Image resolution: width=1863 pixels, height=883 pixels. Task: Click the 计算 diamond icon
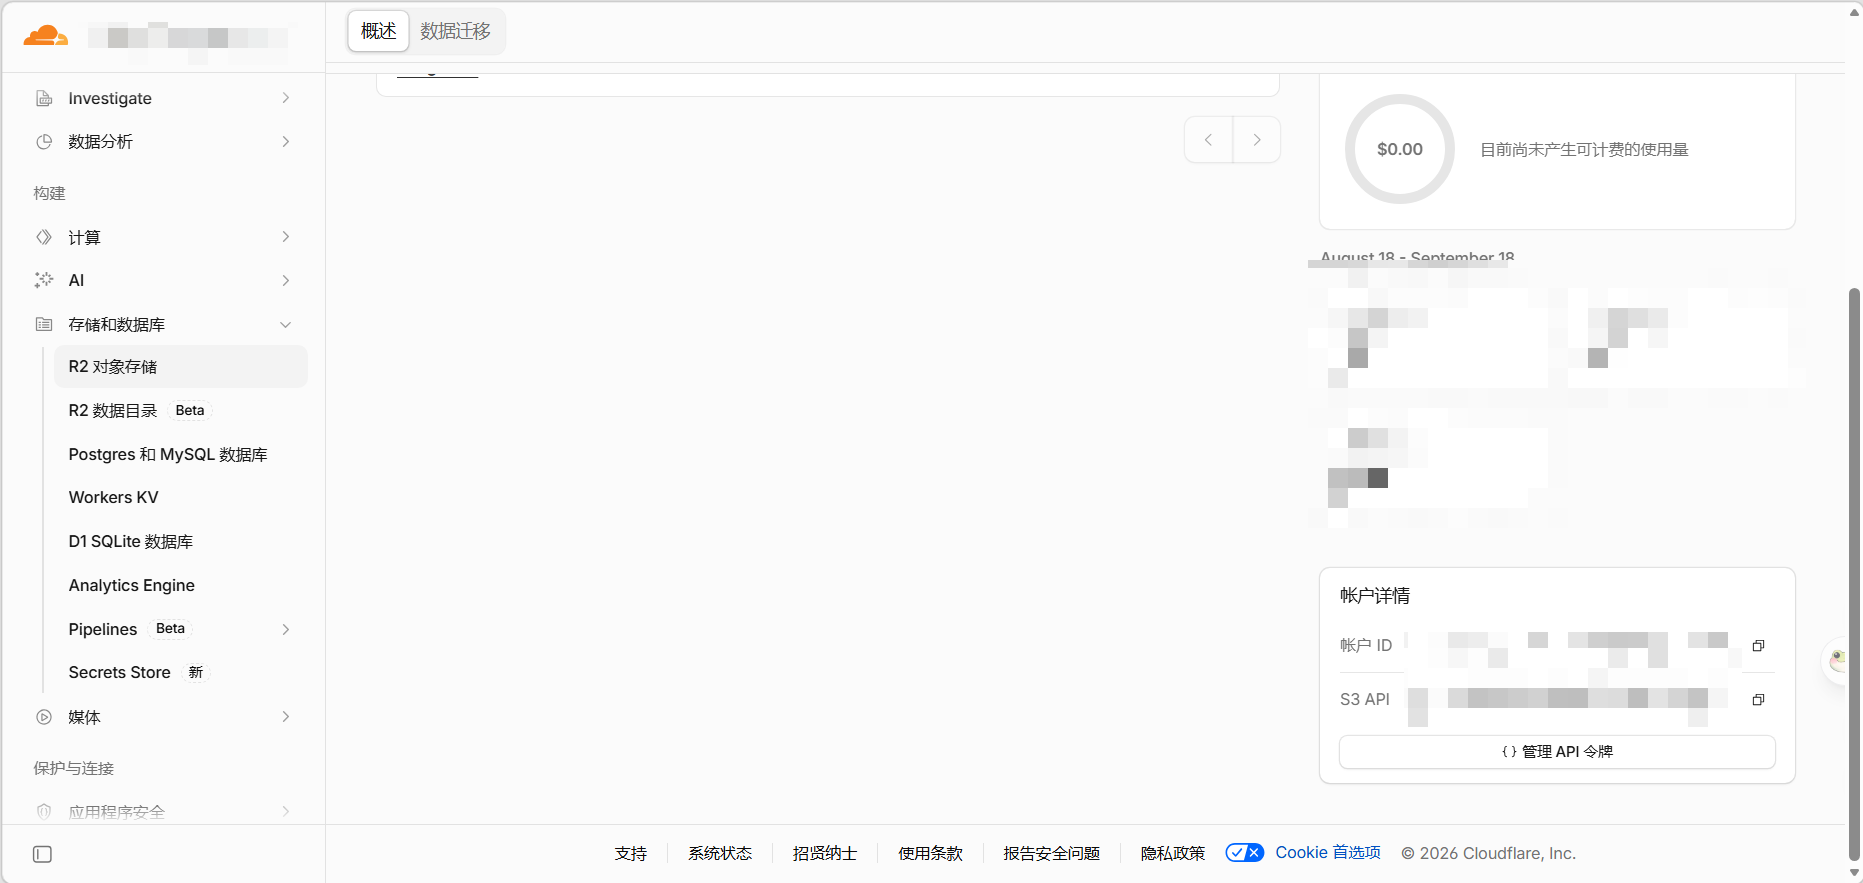tap(44, 237)
